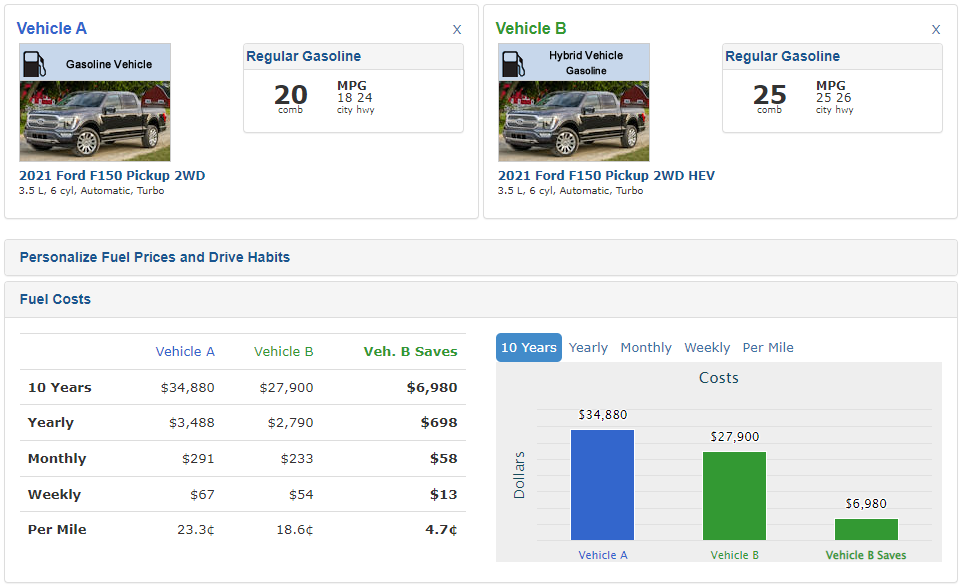Remove Vehicle B with X
The width and height of the screenshot is (961, 586).
click(936, 29)
